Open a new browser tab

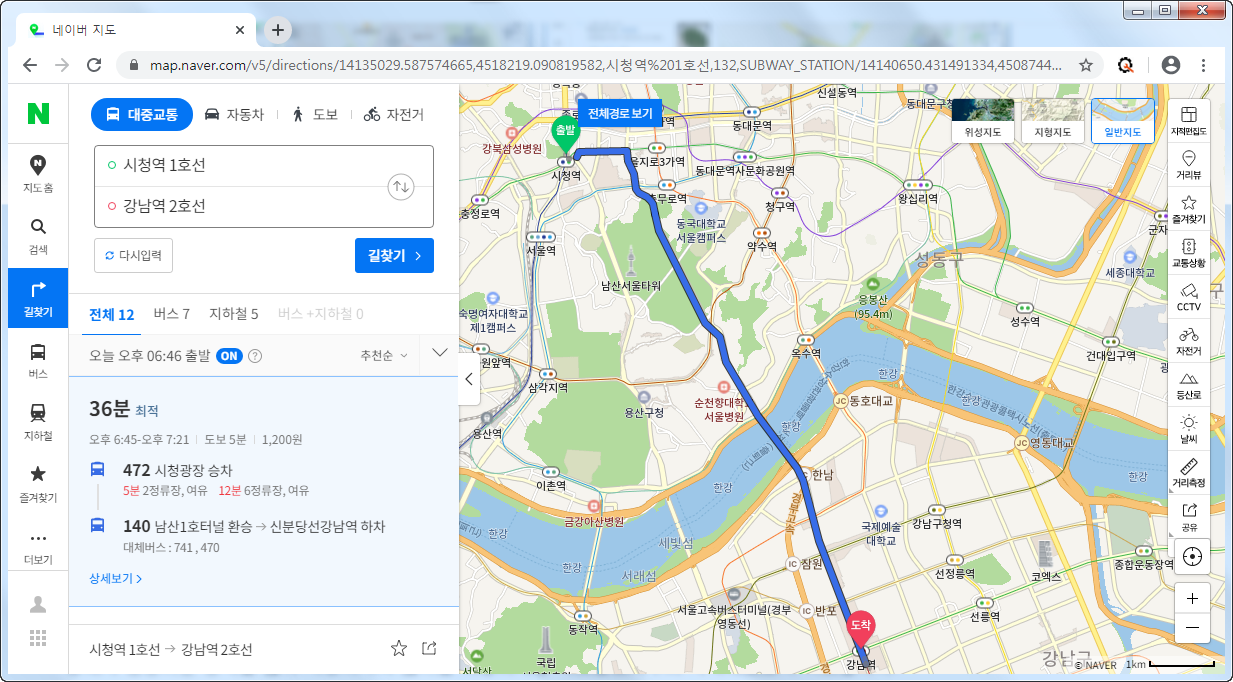278,30
